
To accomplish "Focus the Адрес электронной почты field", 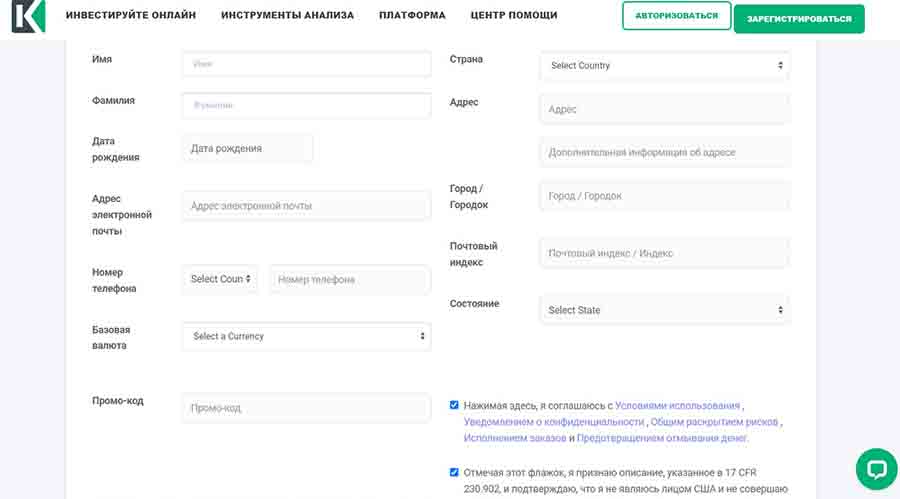I will click(x=306, y=206).
